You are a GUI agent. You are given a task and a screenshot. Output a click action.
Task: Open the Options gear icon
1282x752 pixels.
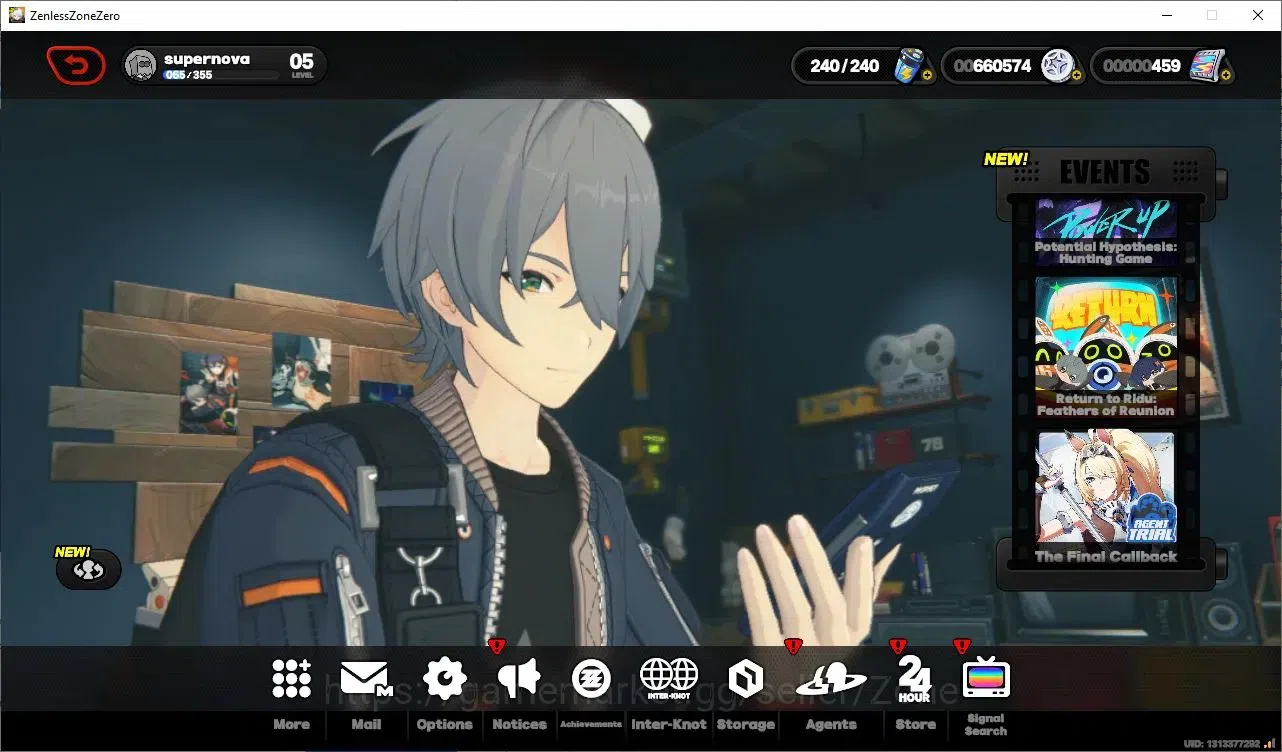[445, 679]
